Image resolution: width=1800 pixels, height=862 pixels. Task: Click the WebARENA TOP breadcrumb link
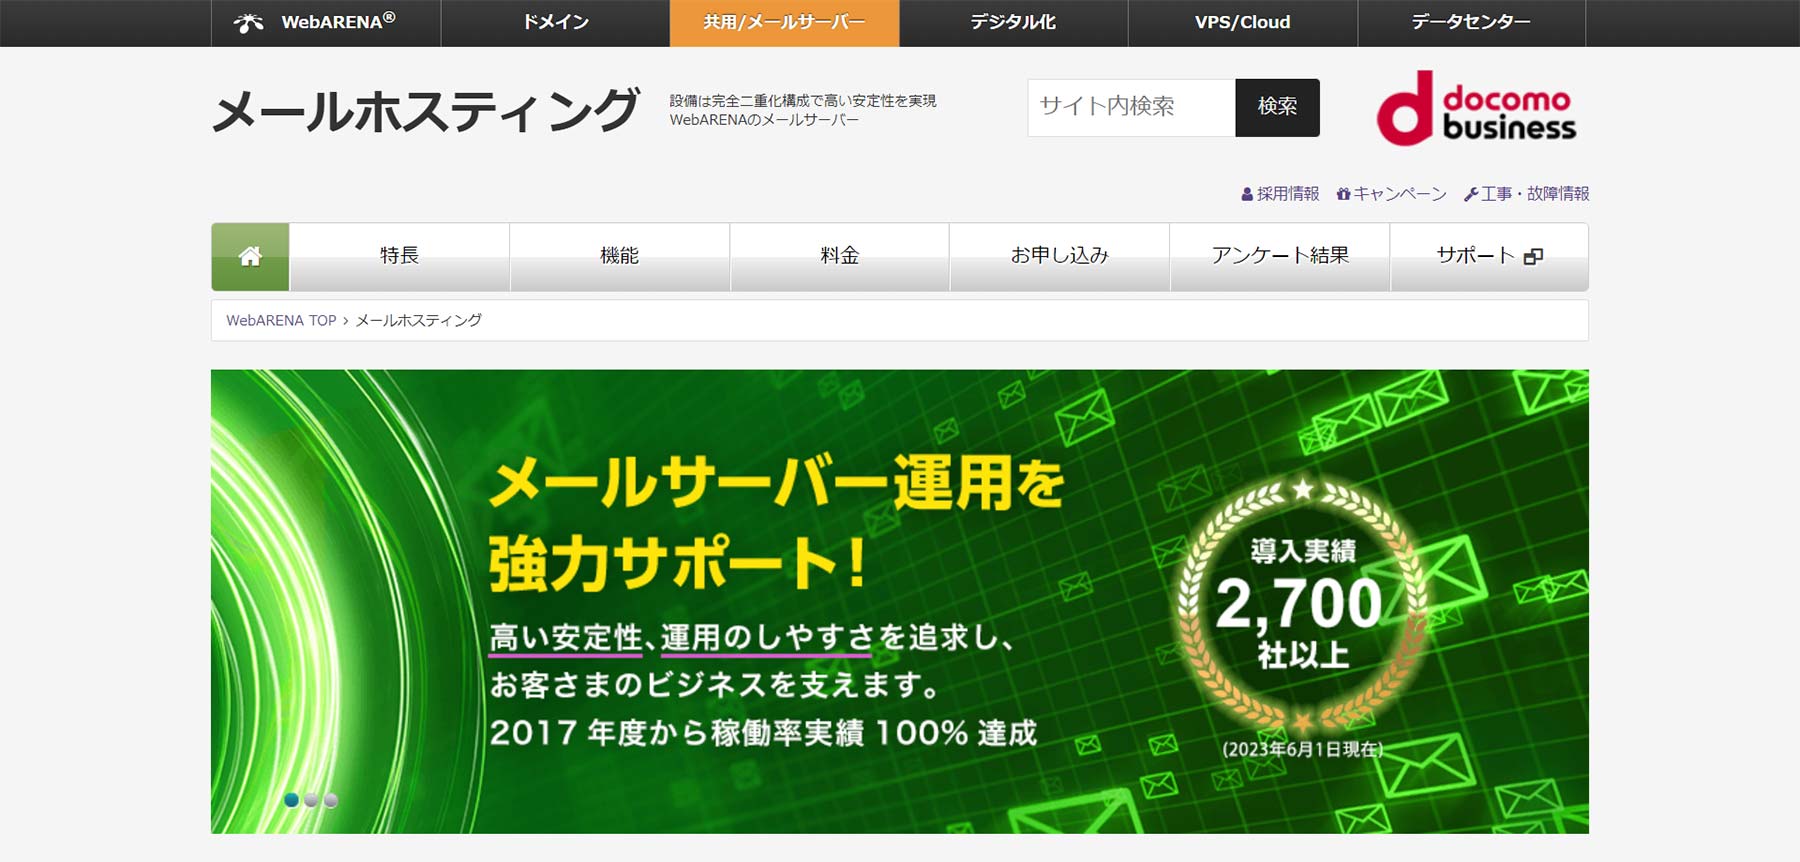pos(281,321)
